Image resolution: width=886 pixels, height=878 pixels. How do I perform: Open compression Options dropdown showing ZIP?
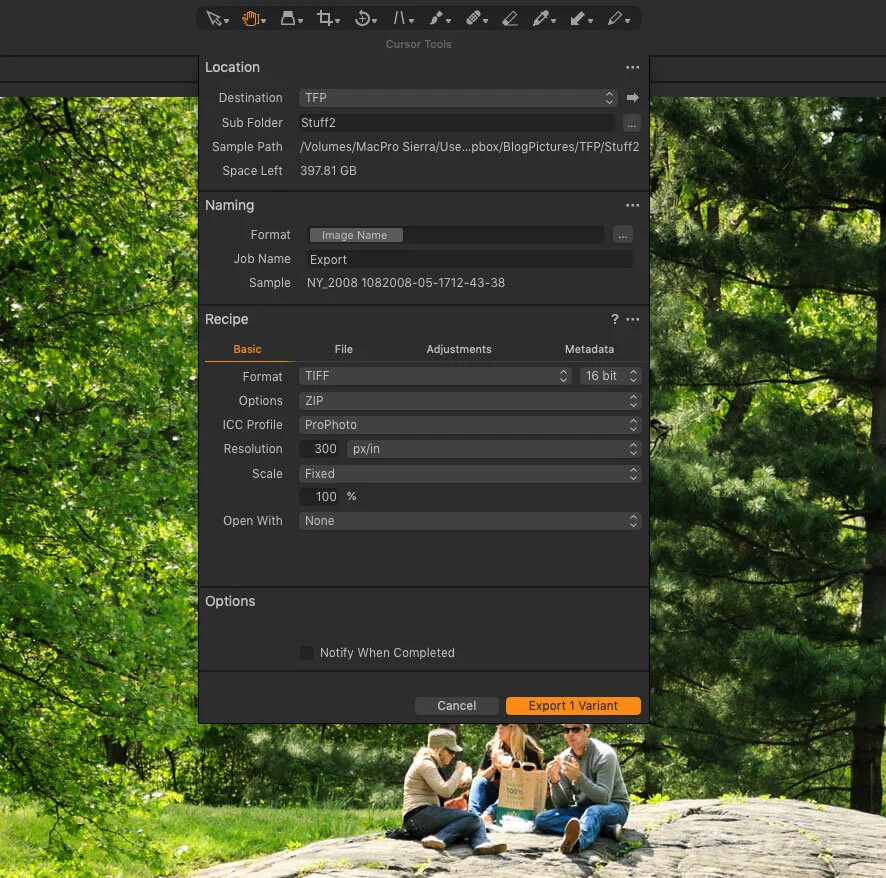(470, 401)
